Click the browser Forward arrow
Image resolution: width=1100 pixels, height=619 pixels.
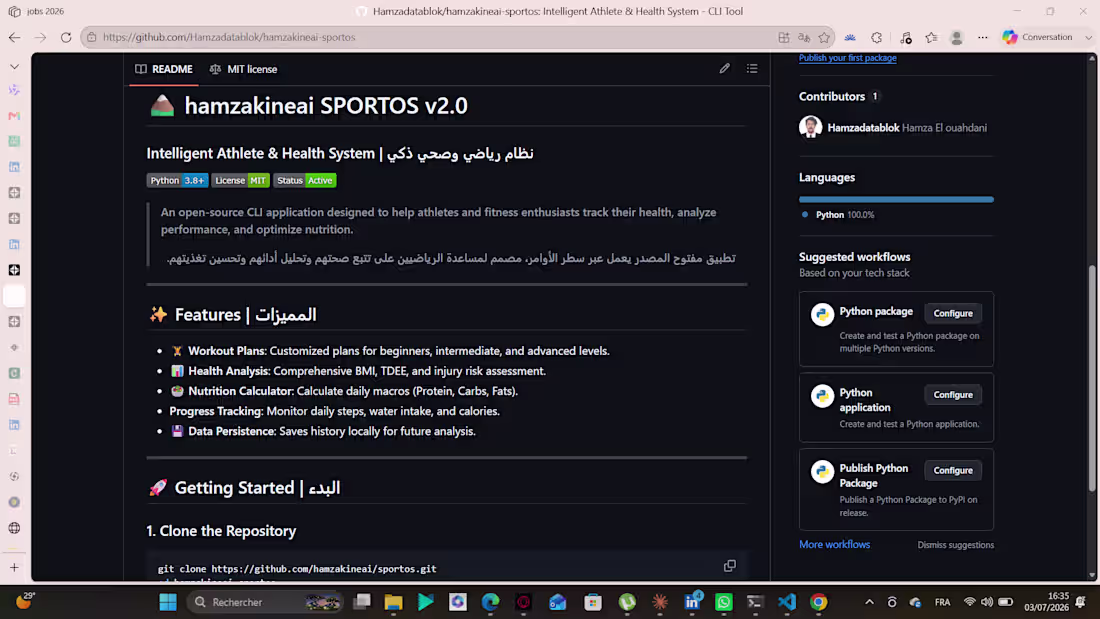[40, 37]
